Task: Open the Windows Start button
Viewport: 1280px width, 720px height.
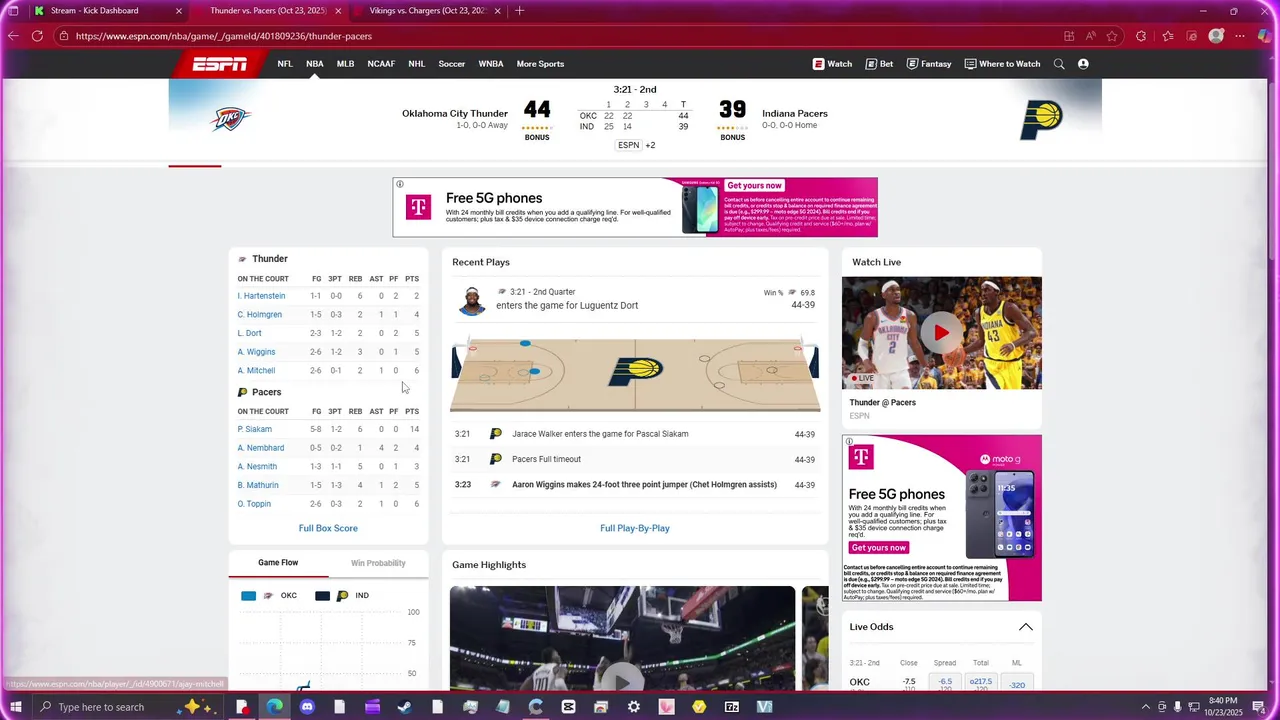Action: [x=15, y=707]
